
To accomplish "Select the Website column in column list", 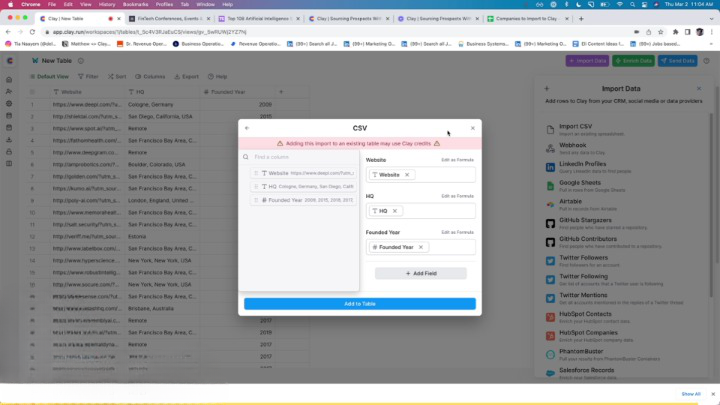I will coord(304,173).
